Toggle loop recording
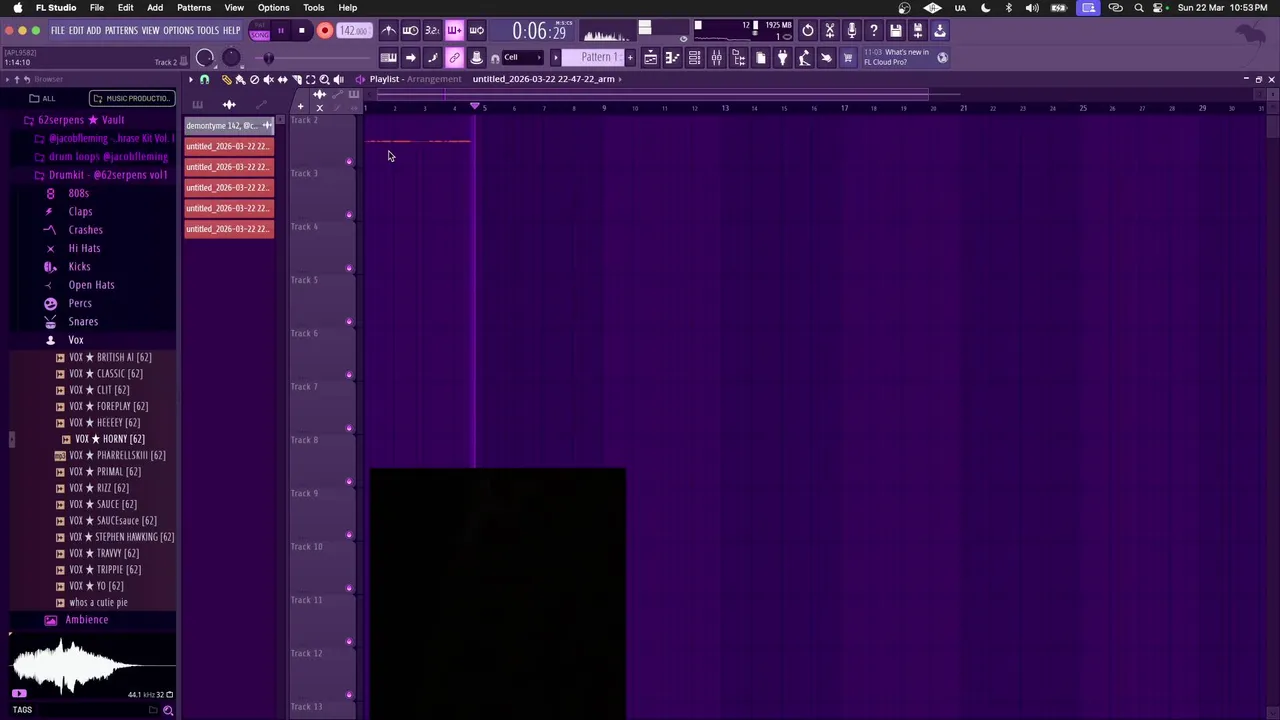The height and width of the screenshot is (720, 1280). 476,31
